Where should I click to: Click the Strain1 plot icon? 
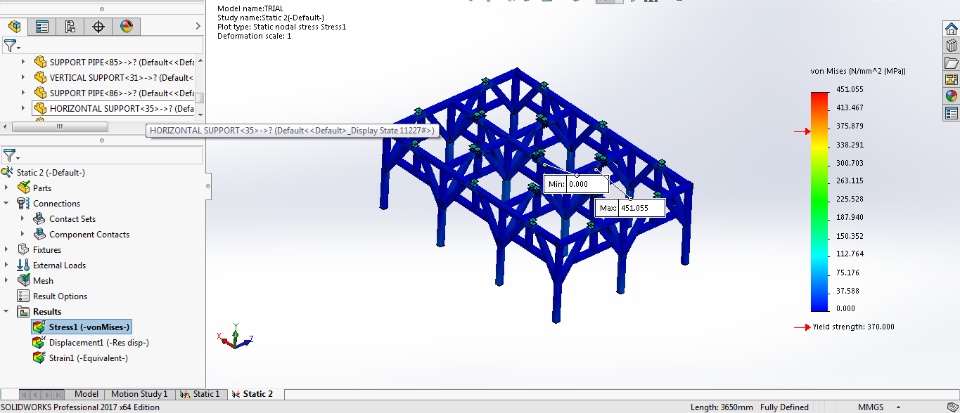pos(39,357)
